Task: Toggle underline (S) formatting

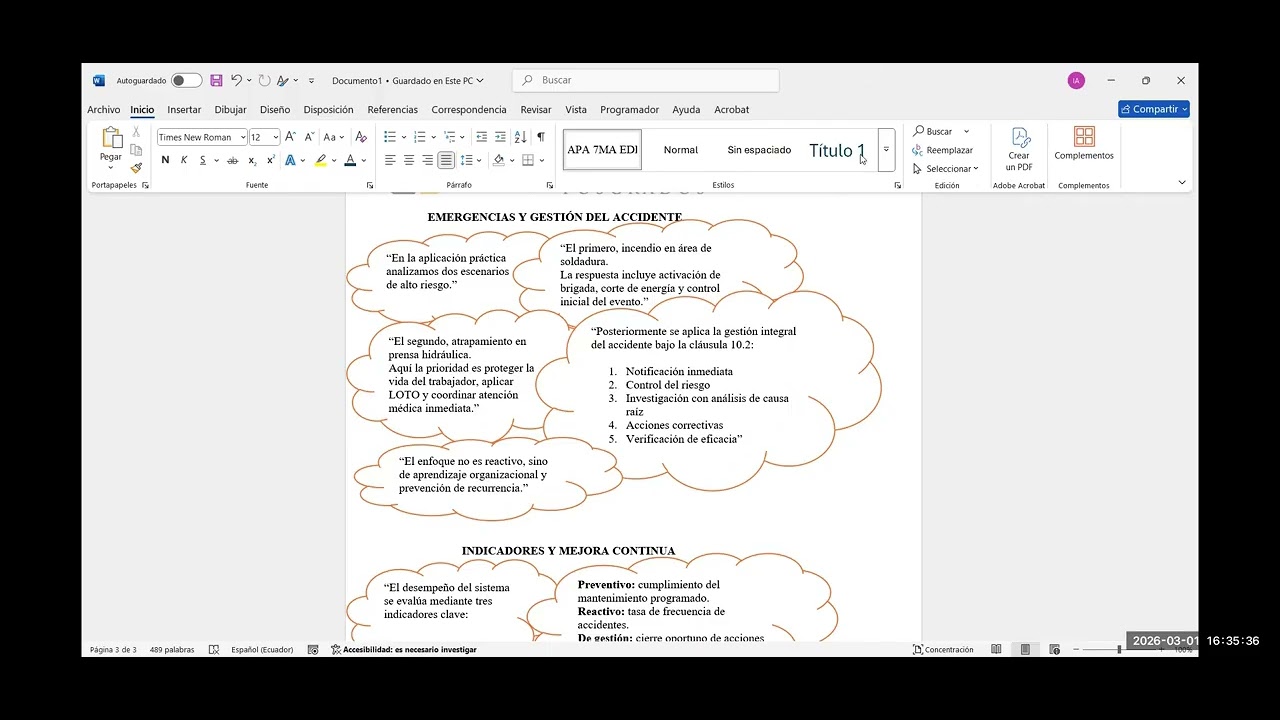Action: 203,160
